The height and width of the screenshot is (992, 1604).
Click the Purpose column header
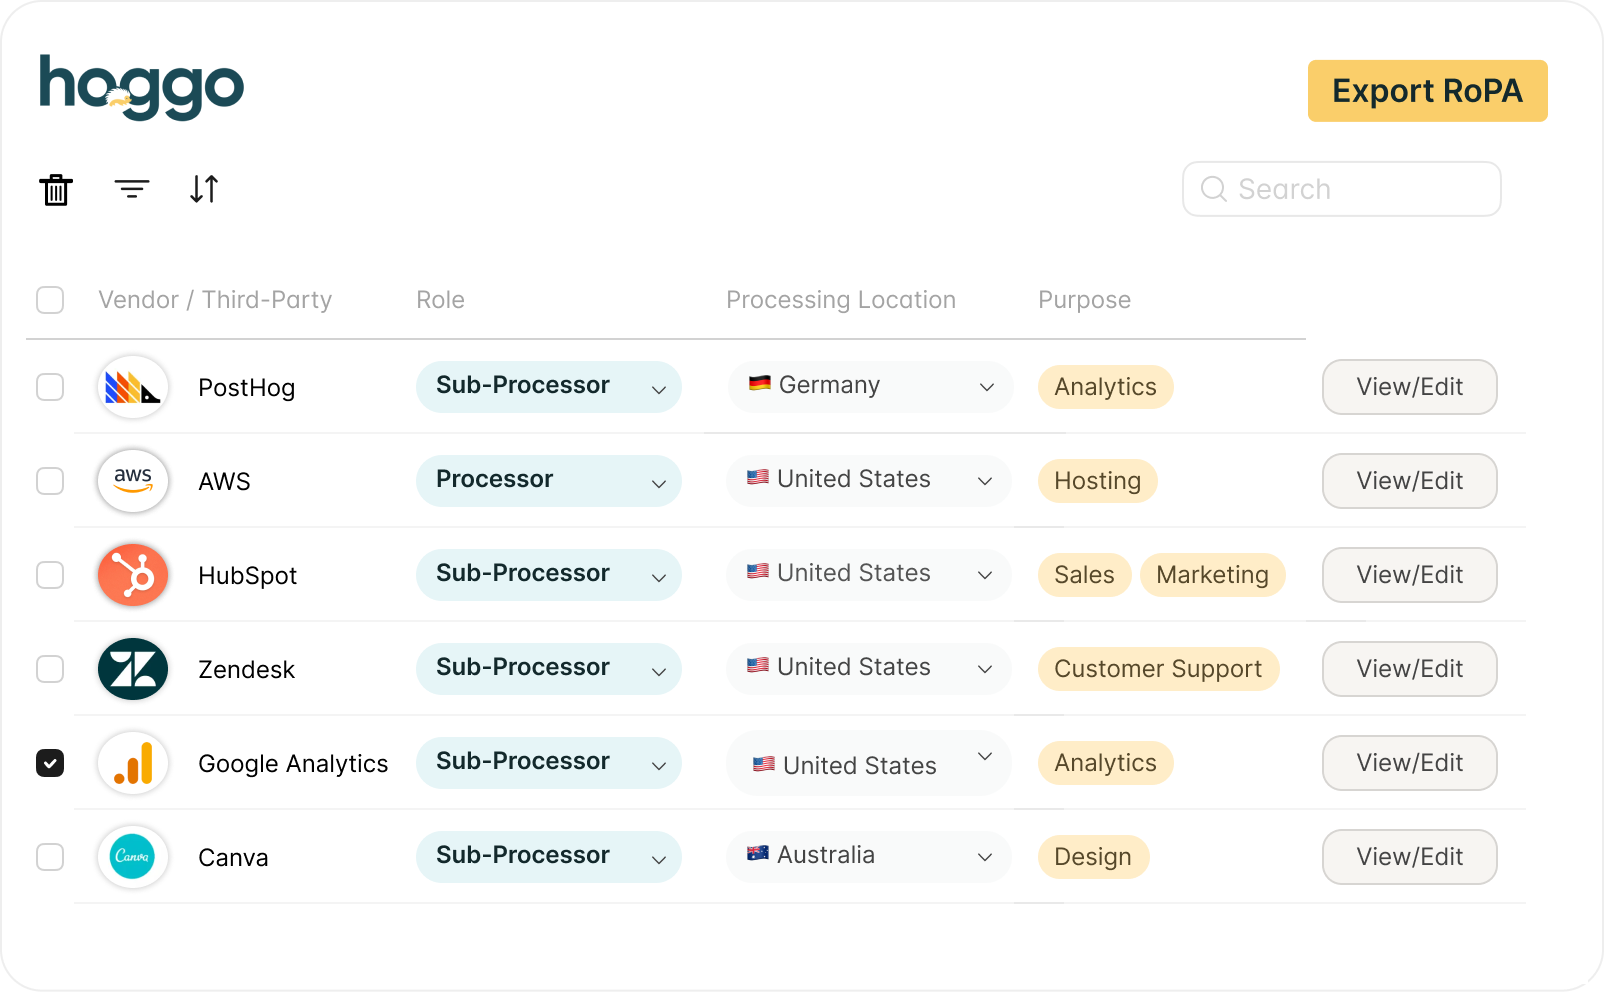1085,300
